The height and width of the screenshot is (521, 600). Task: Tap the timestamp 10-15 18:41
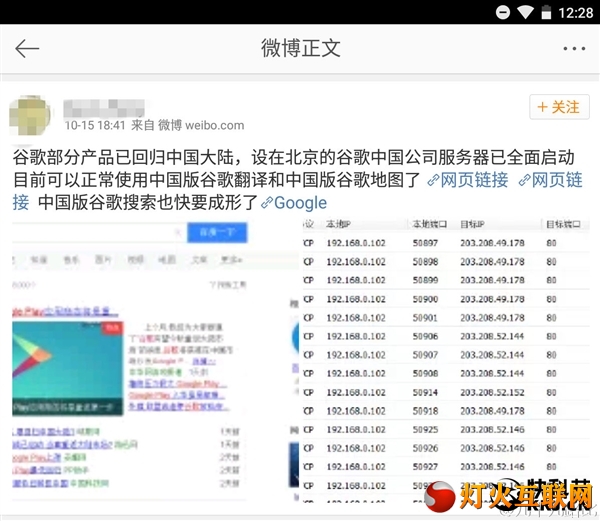coord(95,125)
